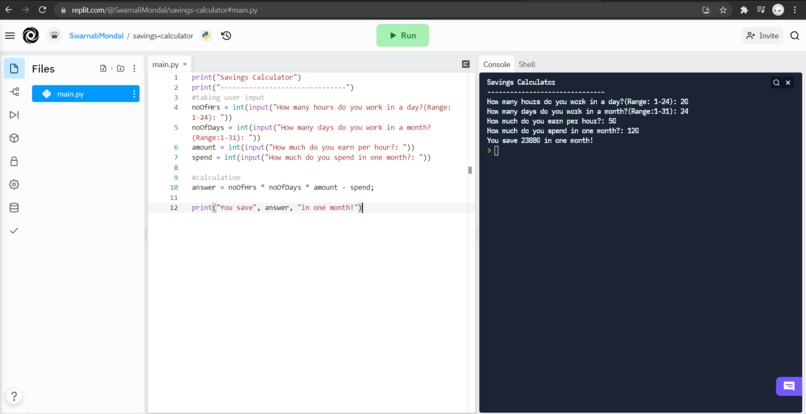Switch to the Shell tab
The height and width of the screenshot is (414, 806).
(527, 64)
